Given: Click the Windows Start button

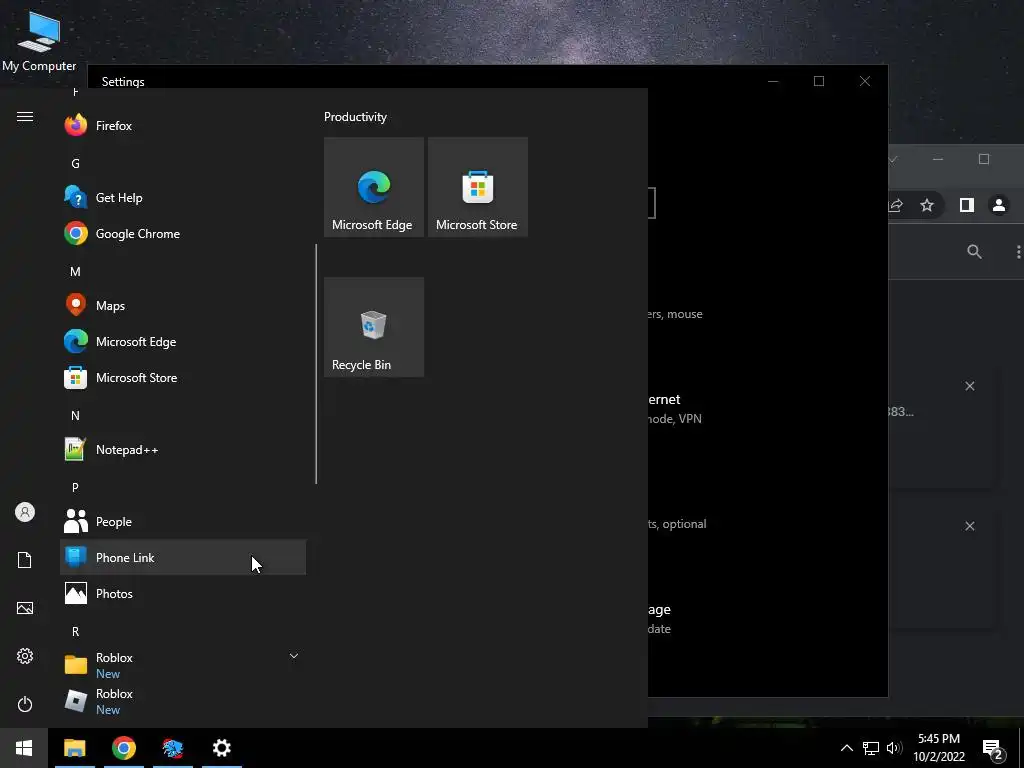Looking at the screenshot, I should tap(24, 748).
